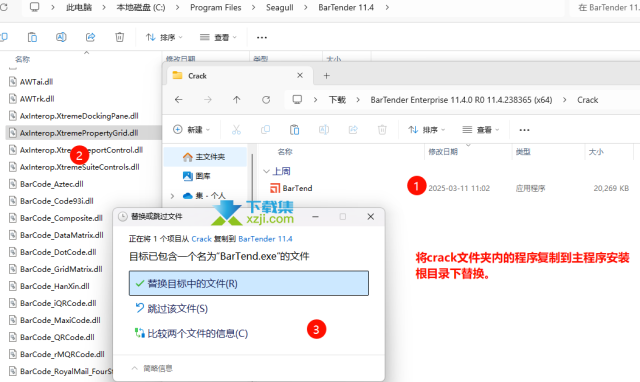The image size is (640, 382).
Task: Click the Crack link in the copy dialog
Action: tap(201, 239)
